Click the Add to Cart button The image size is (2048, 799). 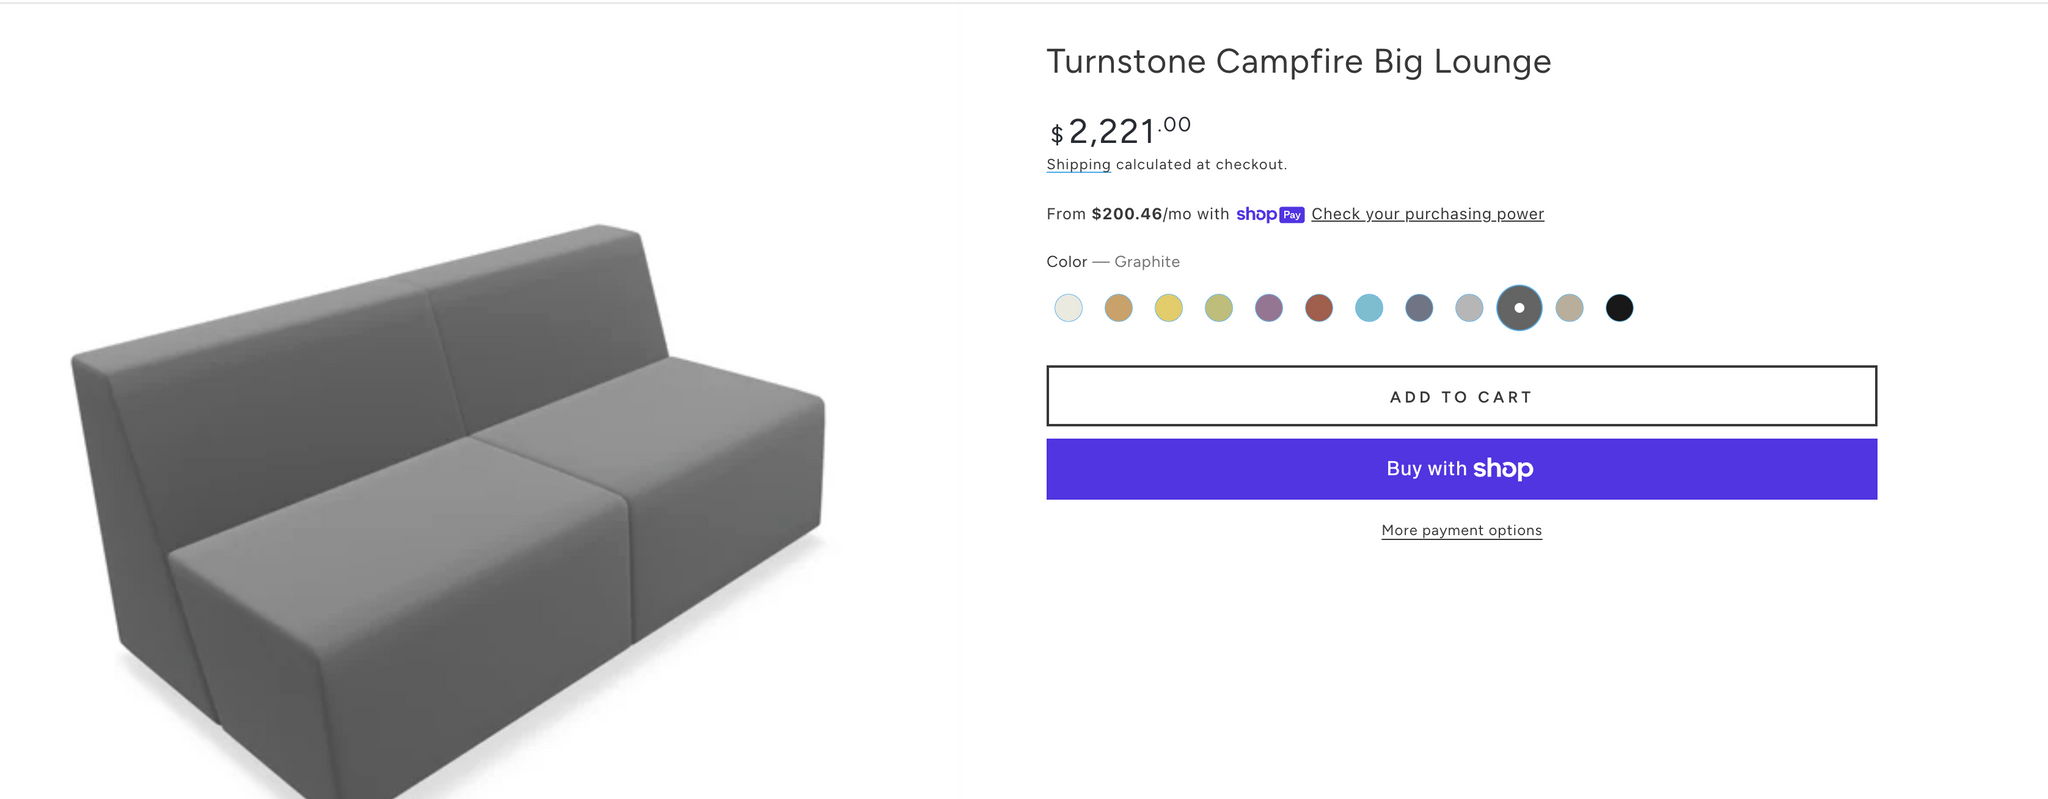[1461, 396]
